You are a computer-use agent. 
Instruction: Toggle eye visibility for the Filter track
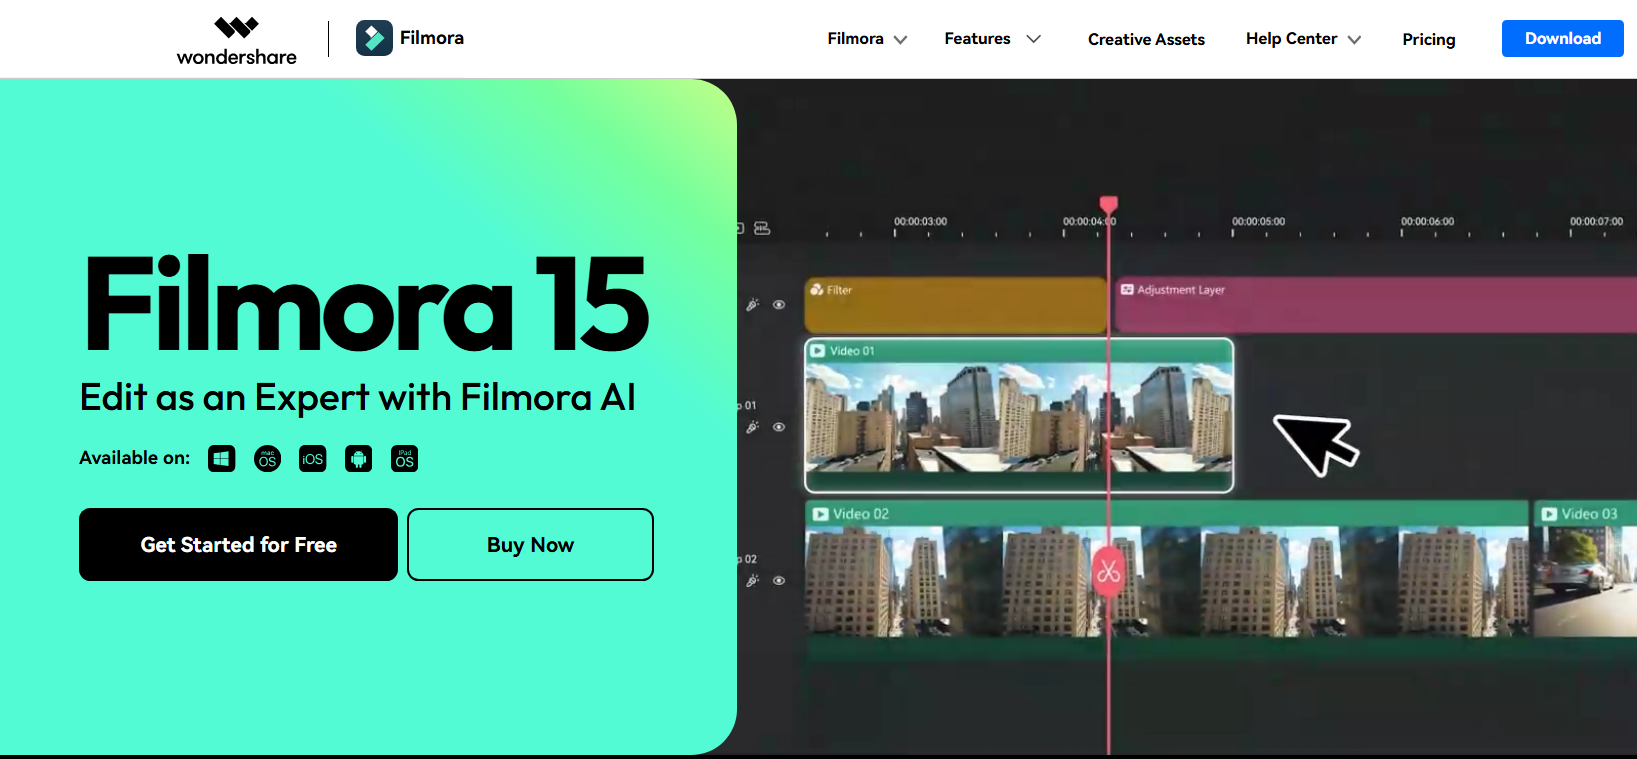click(x=779, y=305)
